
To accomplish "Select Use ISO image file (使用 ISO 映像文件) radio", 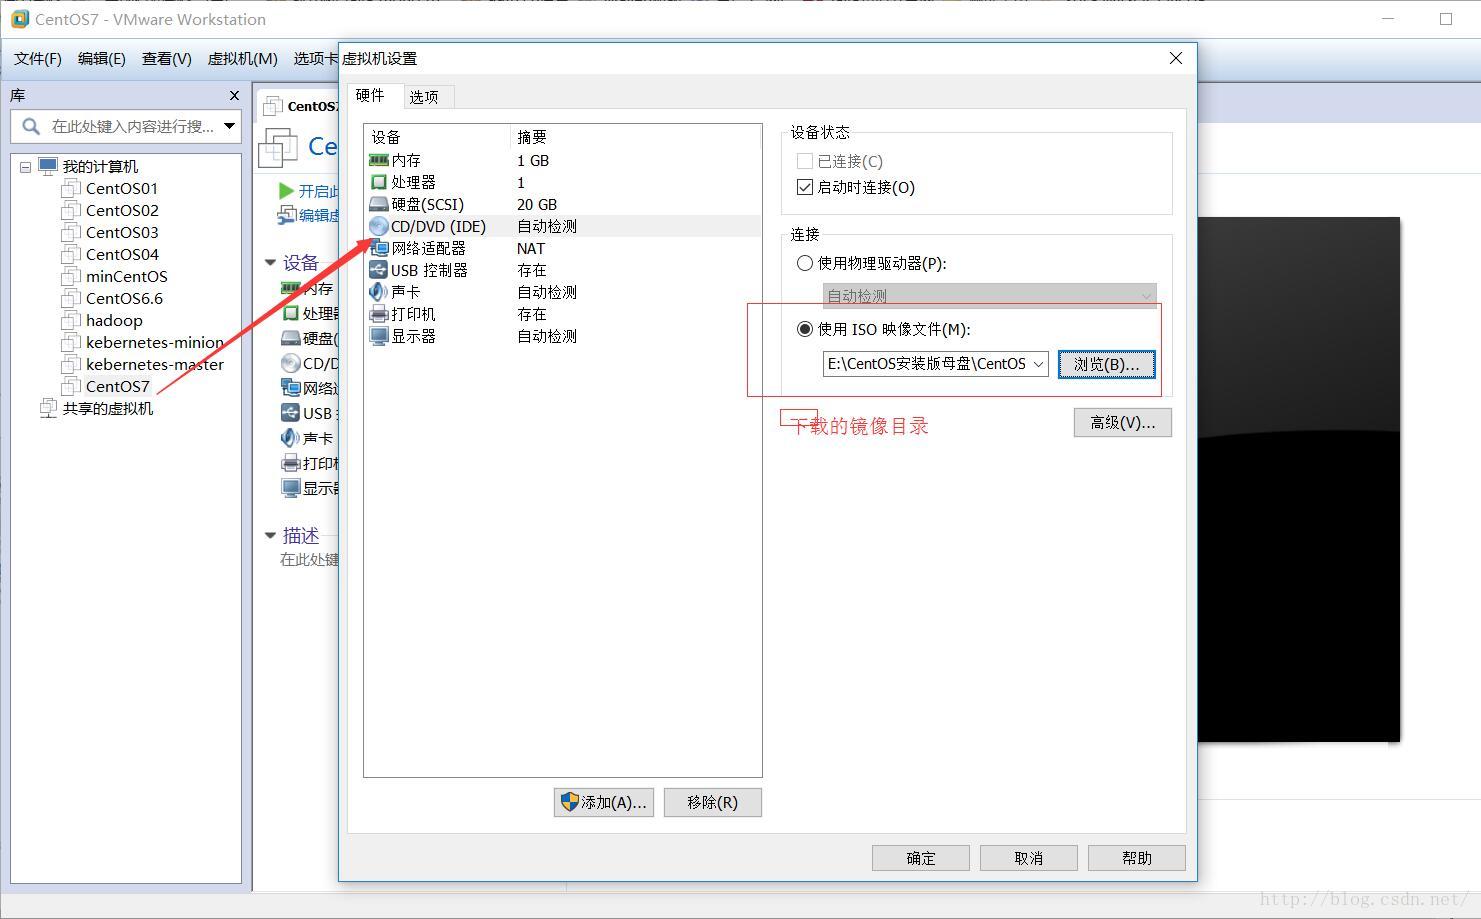I will [x=805, y=329].
